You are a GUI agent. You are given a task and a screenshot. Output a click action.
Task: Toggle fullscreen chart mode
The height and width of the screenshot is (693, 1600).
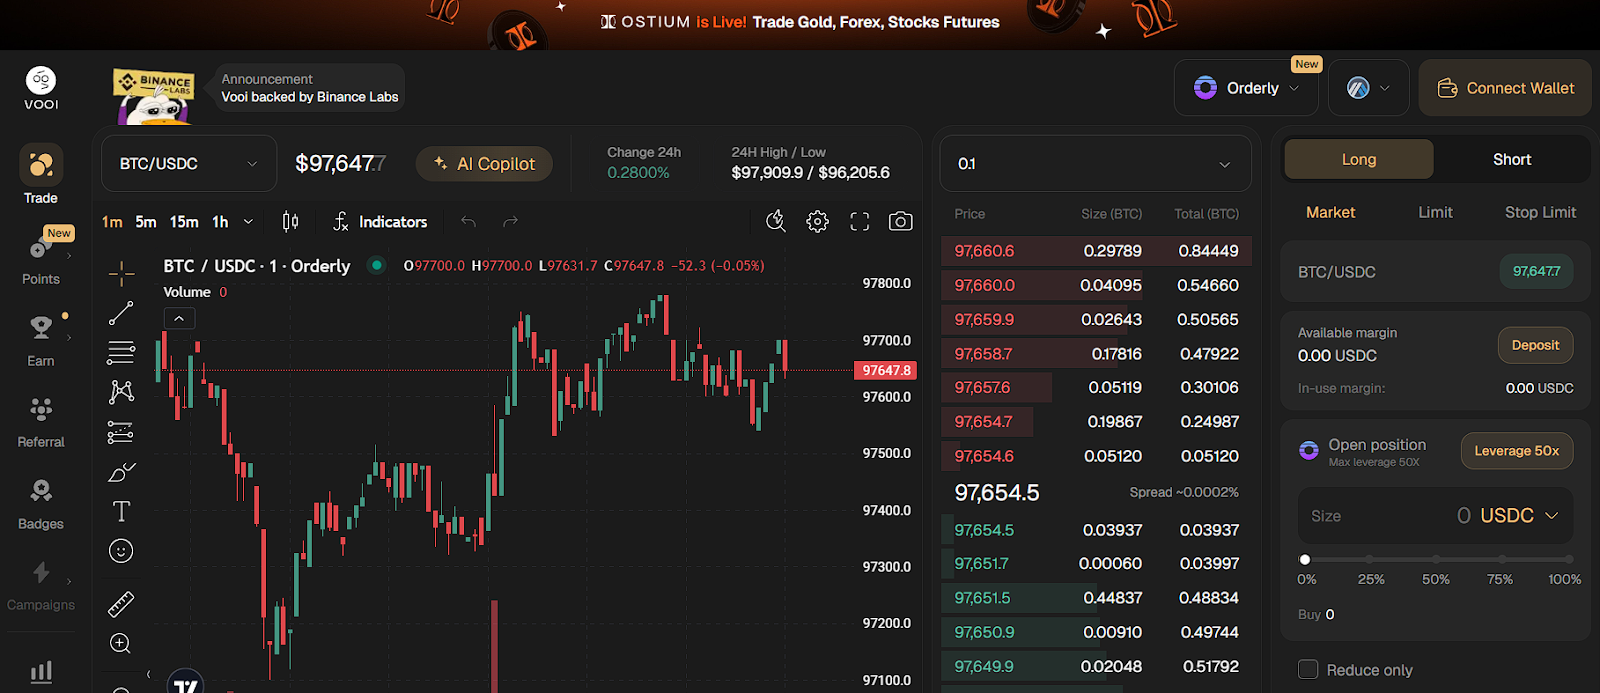click(860, 222)
